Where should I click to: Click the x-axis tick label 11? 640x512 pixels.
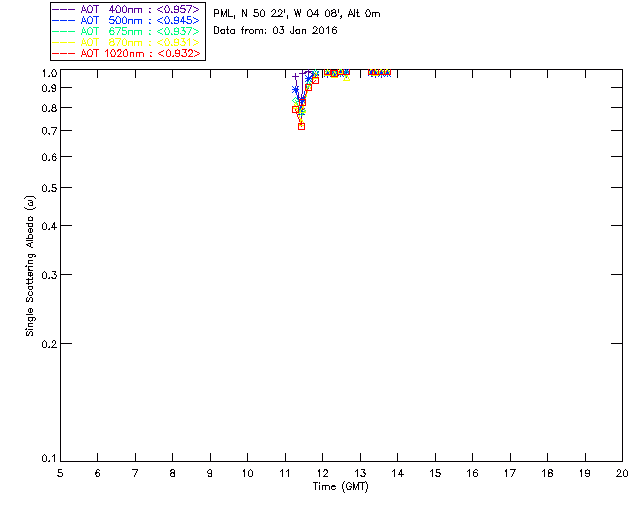285,473
